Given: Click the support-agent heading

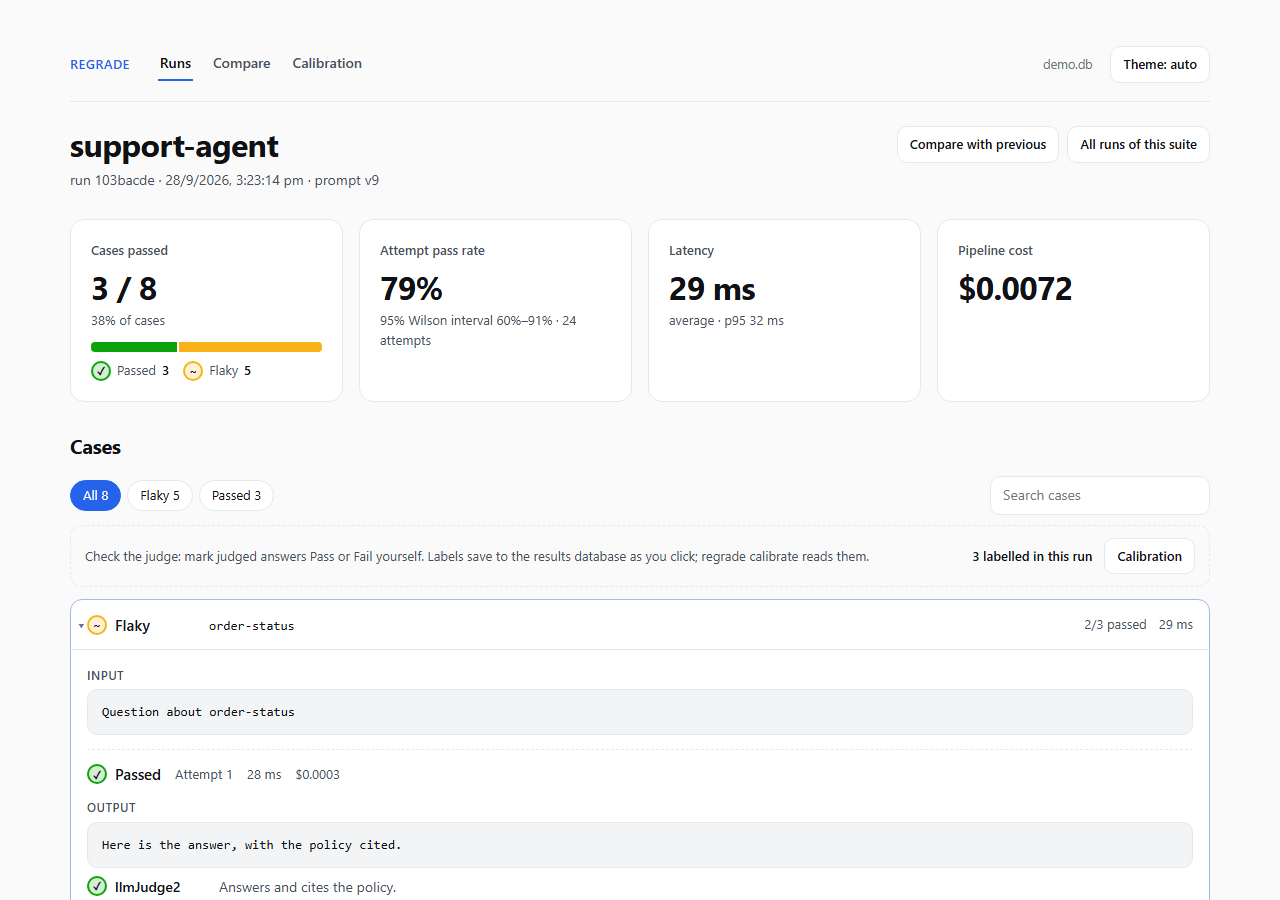Looking at the screenshot, I should point(174,146).
